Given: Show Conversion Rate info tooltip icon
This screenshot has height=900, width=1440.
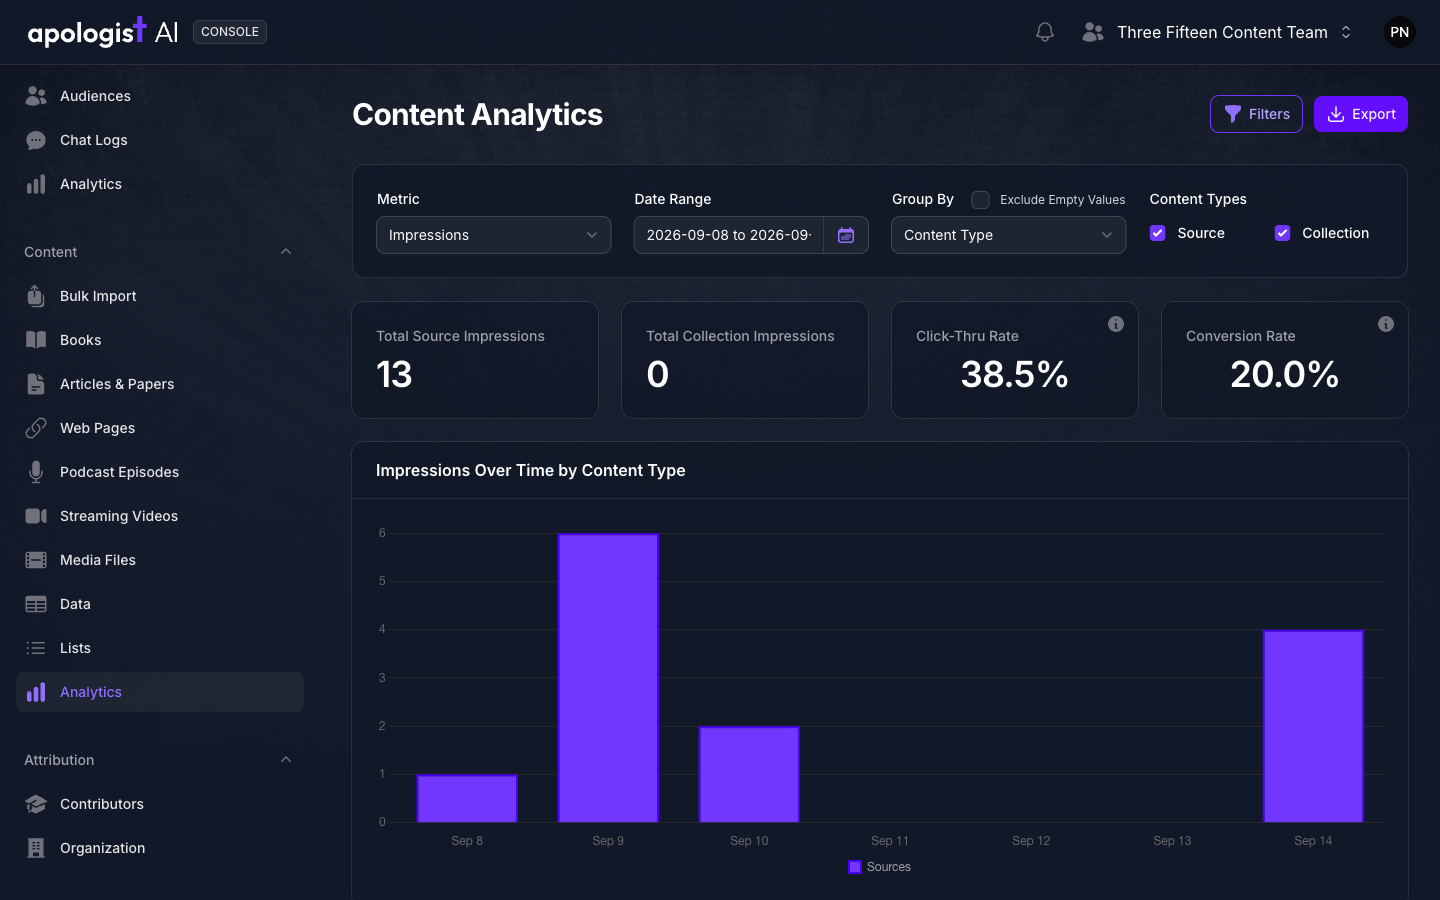Looking at the screenshot, I should click(1386, 324).
